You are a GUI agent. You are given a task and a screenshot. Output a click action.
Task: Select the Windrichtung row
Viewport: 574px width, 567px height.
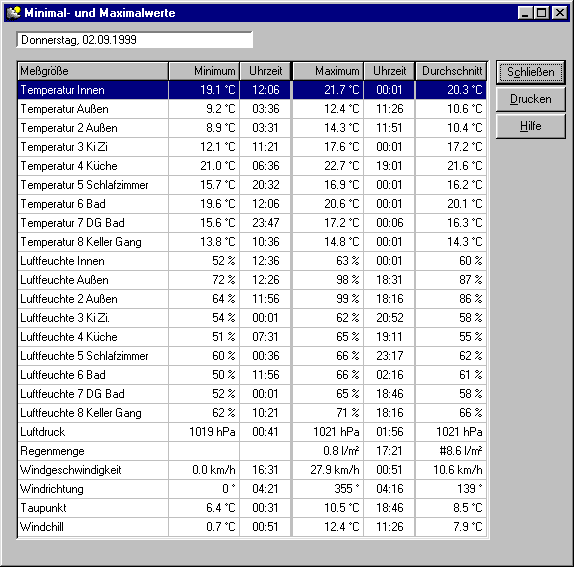(252, 490)
